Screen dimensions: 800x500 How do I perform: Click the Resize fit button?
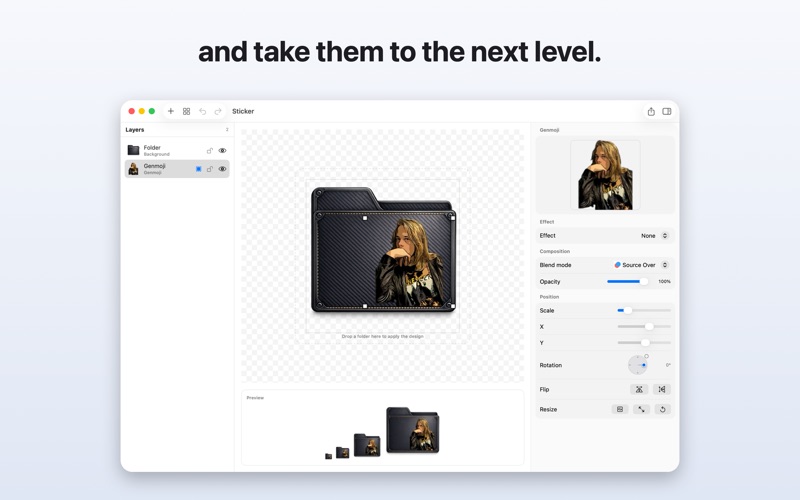(620, 409)
